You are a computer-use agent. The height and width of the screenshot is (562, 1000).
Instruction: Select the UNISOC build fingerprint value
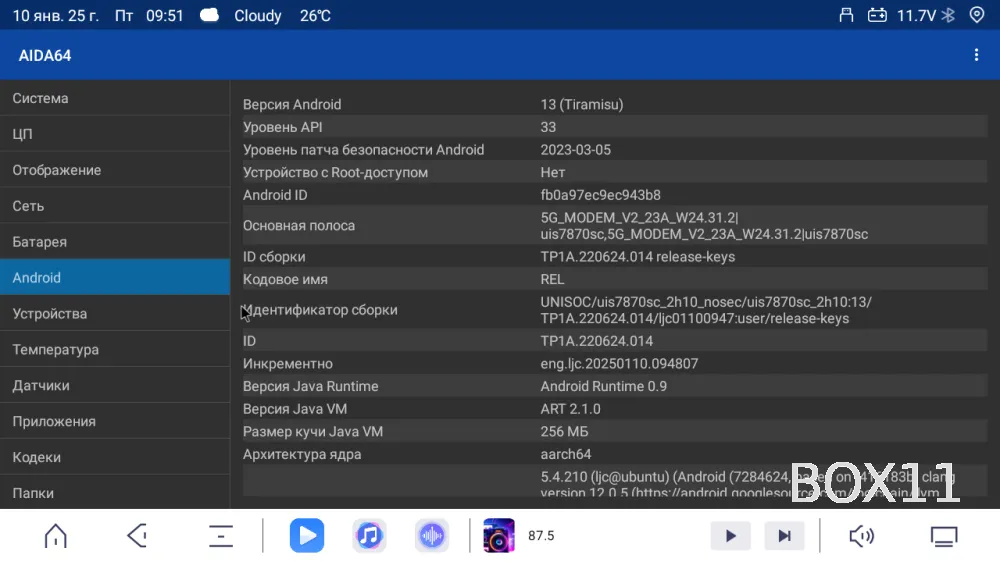click(706, 310)
